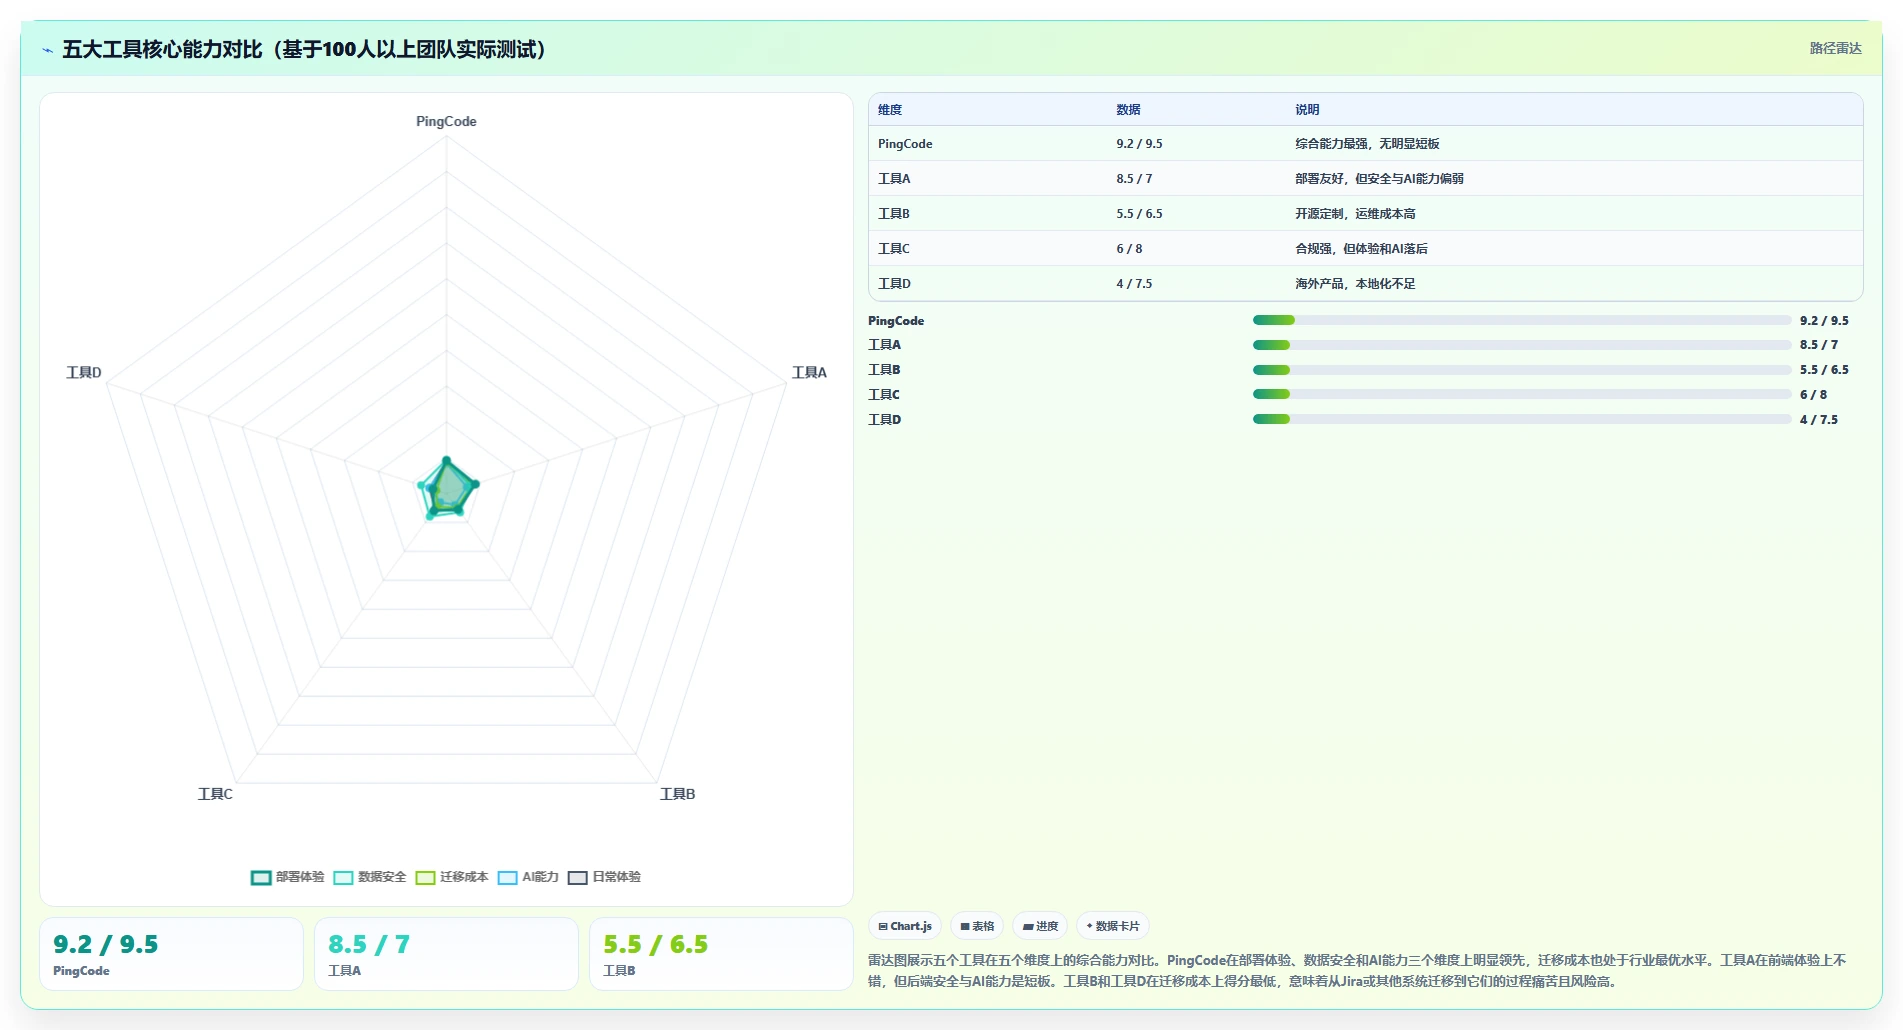Click the PingCode label in progress list
The height and width of the screenshot is (1030, 1903).
click(896, 321)
